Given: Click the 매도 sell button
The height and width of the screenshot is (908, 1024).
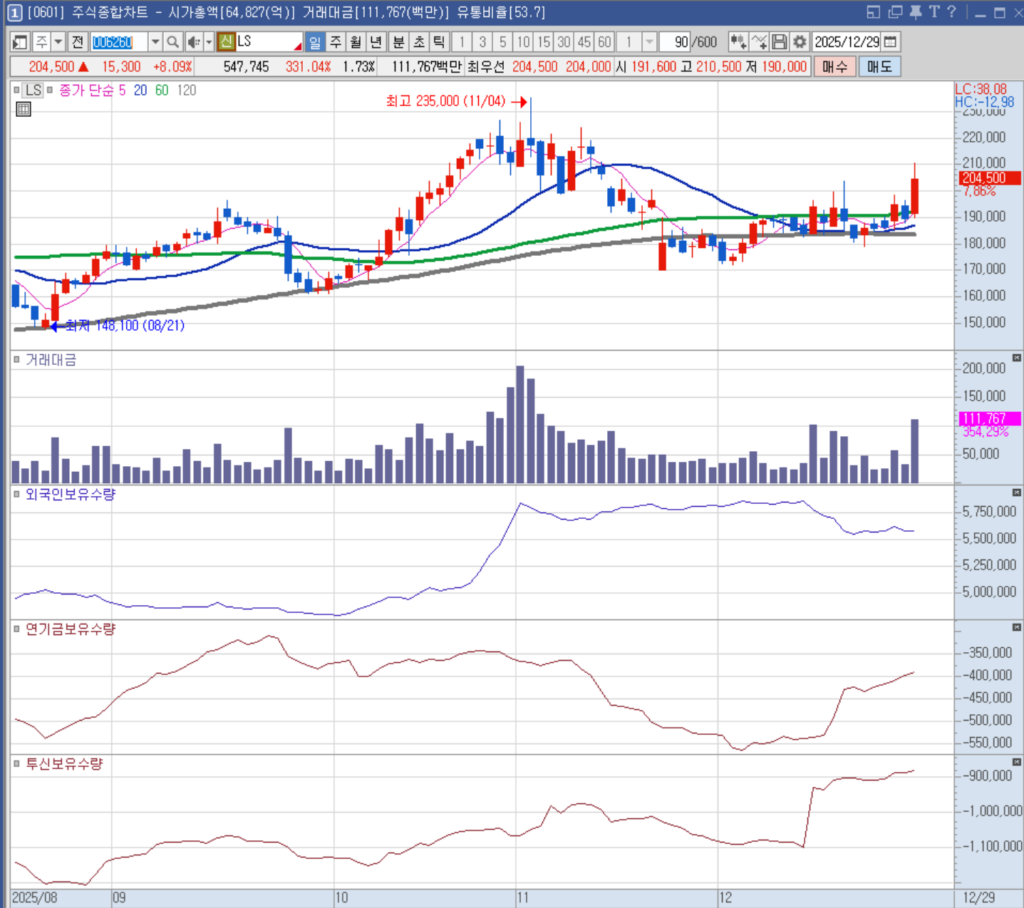Looking at the screenshot, I should [x=880, y=66].
